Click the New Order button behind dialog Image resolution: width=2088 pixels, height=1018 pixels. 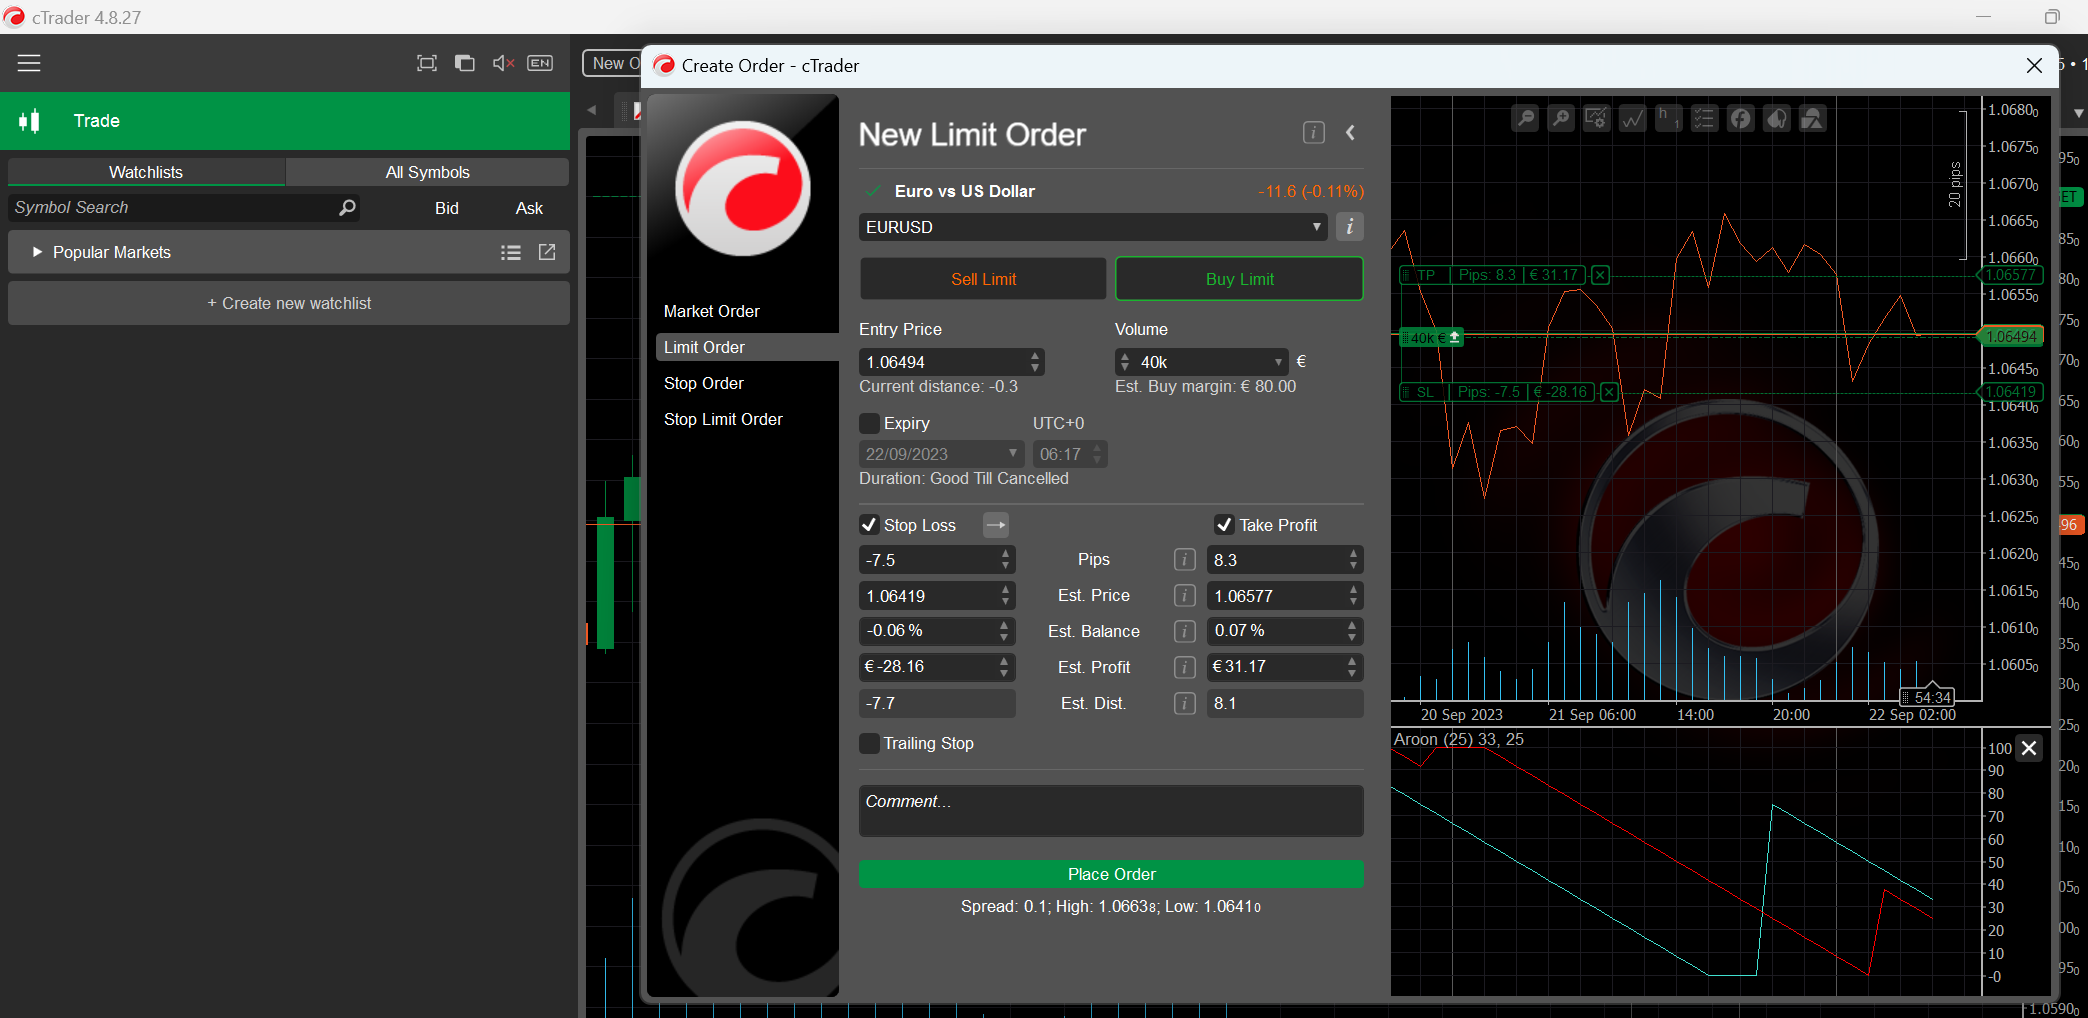click(x=613, y=63)
